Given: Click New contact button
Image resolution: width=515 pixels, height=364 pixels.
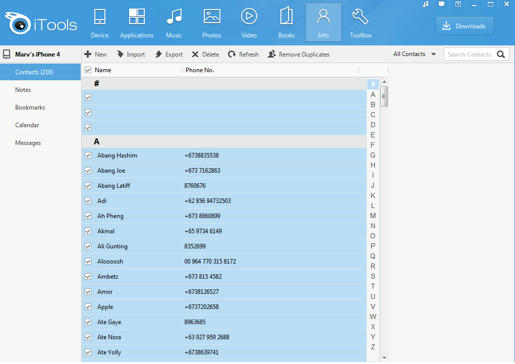Looking at the screenshot, I should pyautogui.click(x=96, y=54).
